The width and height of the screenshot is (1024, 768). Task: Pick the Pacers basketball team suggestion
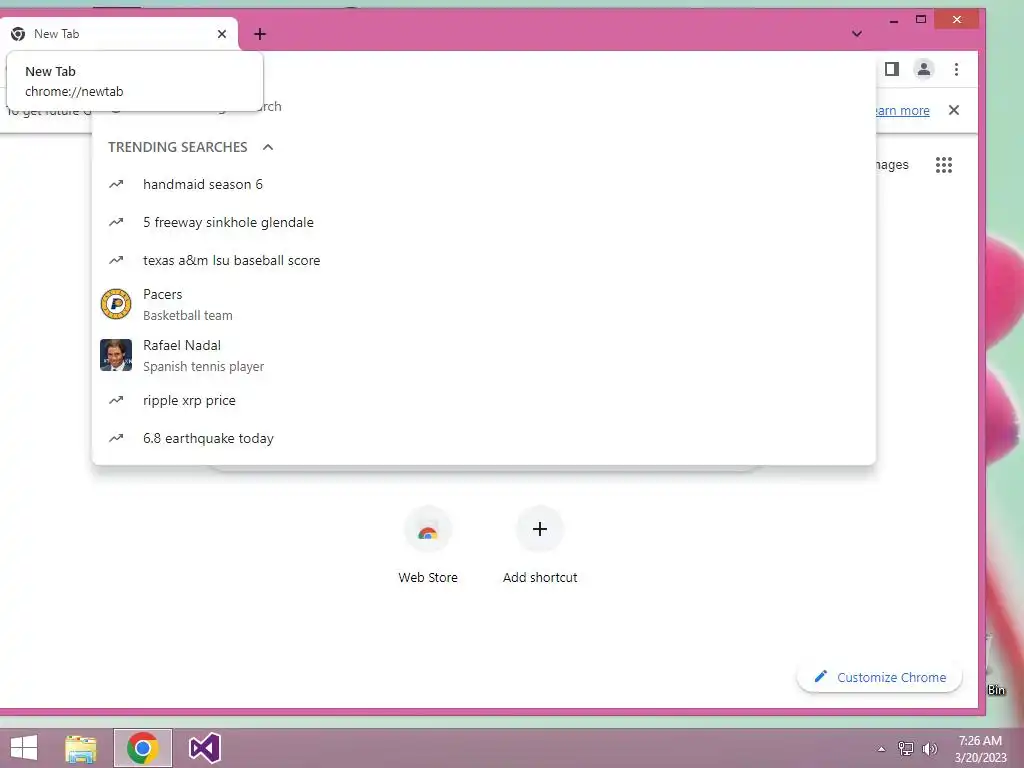[483, 304]
